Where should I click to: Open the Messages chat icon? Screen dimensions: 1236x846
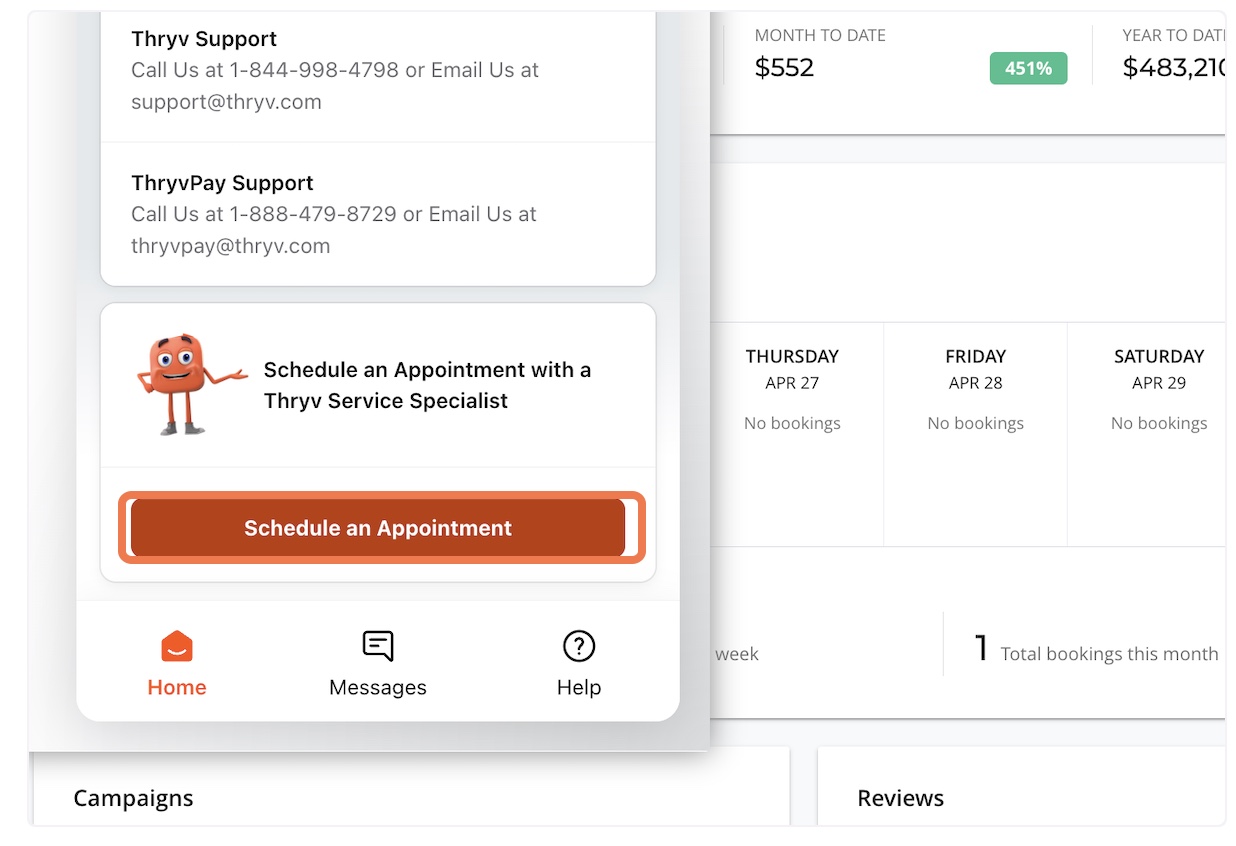378,646
